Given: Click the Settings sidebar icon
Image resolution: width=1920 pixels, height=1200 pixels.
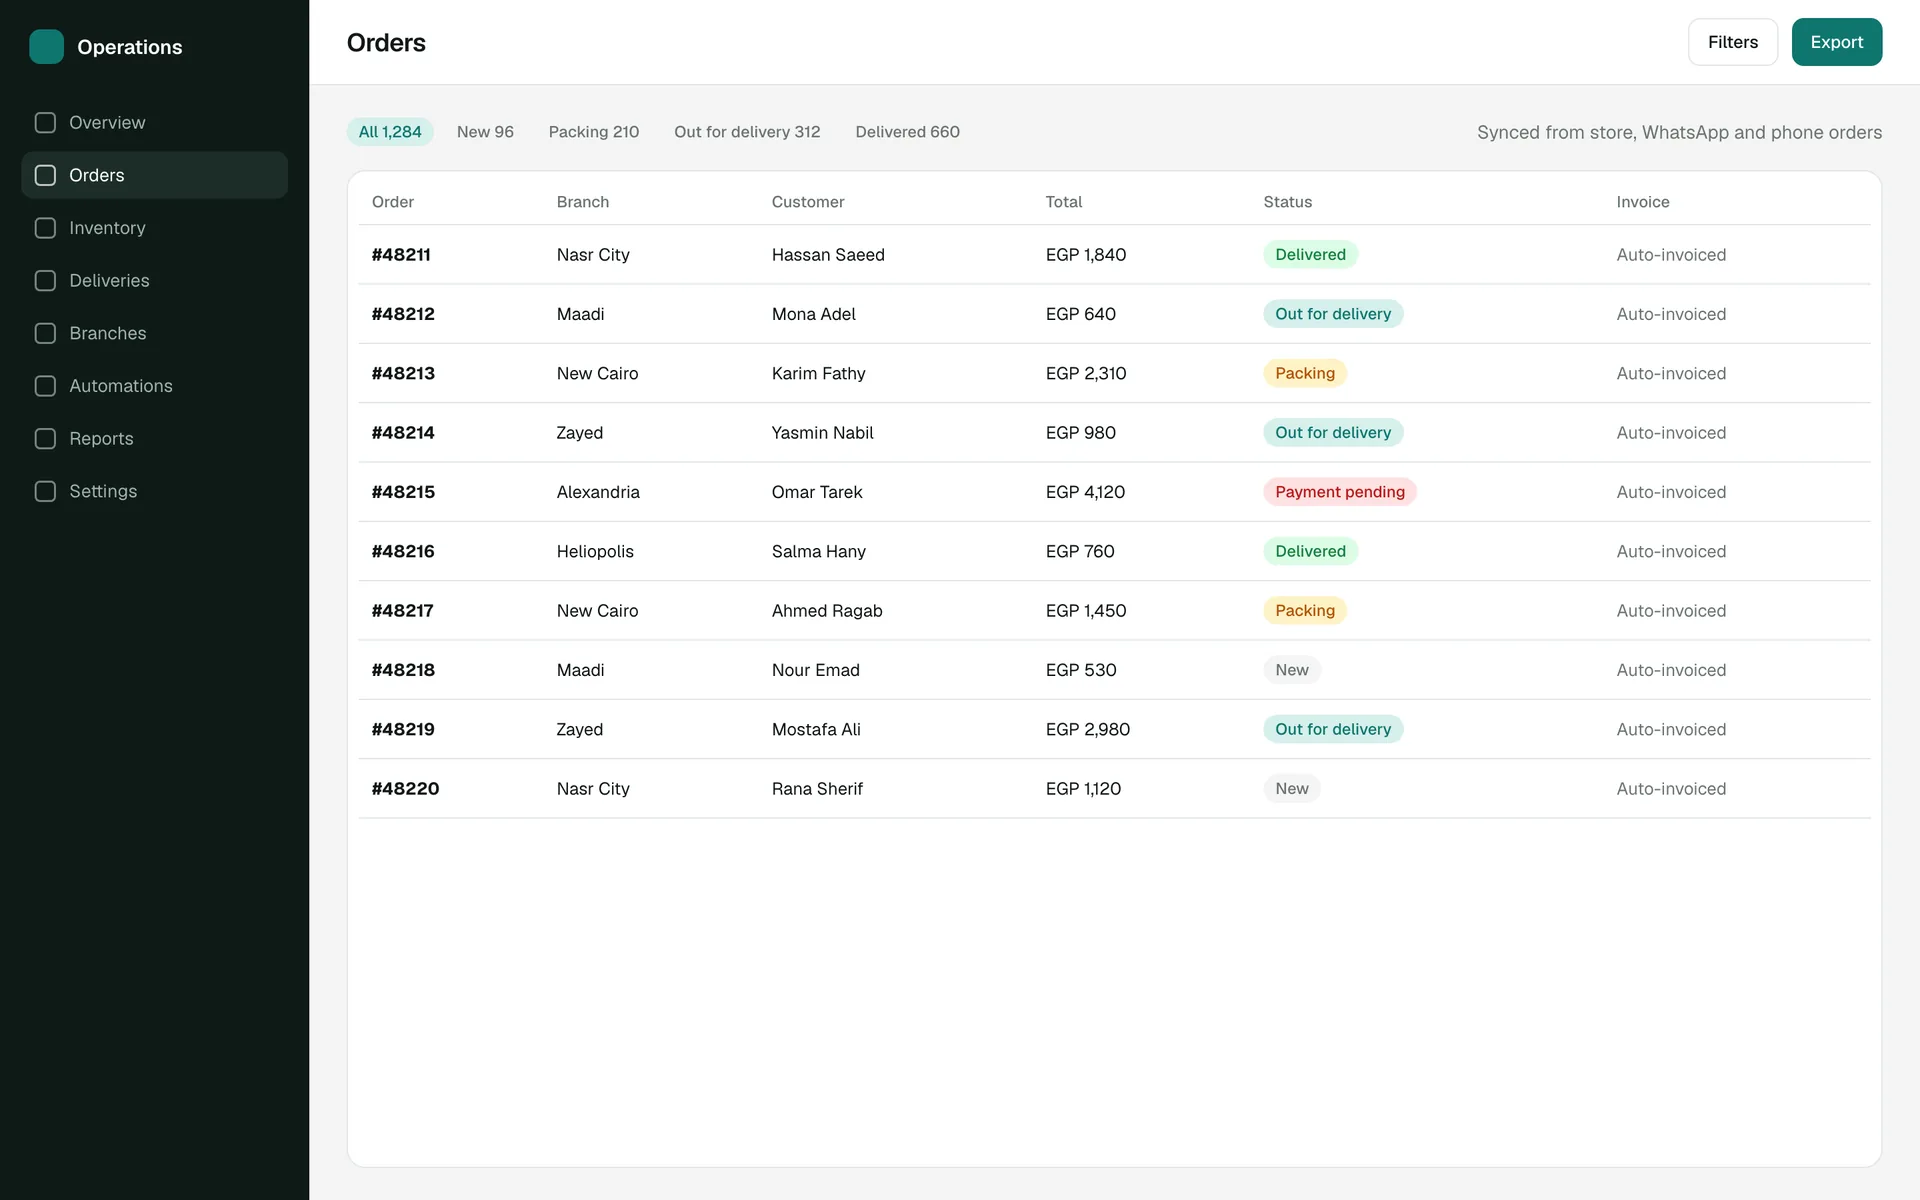Looking at the screenshot, I should (x=45, y=491).
